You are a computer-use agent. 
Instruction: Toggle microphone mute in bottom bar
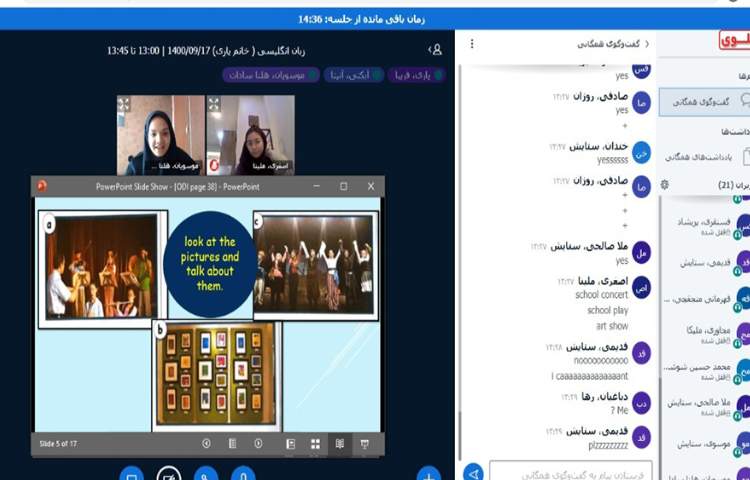tap(244, 474)
